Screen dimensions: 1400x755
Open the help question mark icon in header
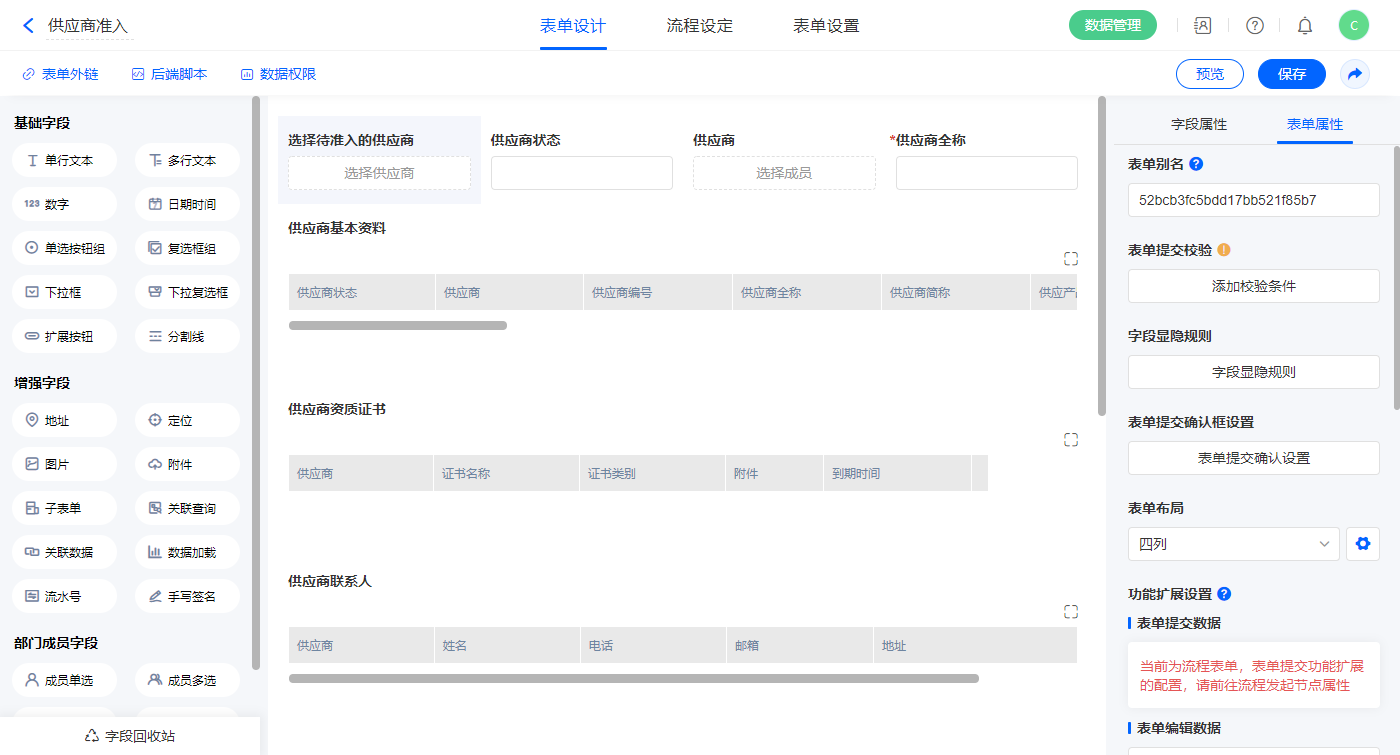[x=1254, y=26]
